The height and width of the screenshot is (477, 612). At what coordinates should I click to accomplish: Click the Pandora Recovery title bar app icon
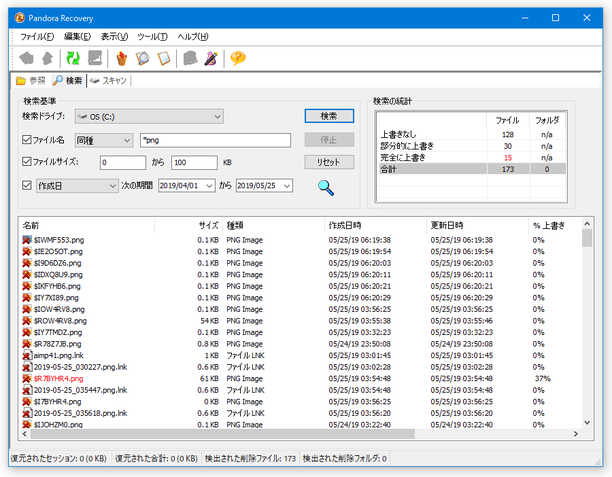20,18
